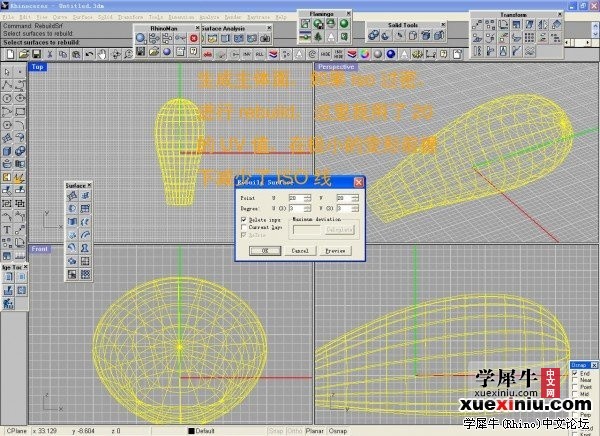Select the Rectangle tool in left toolbar
Screen dimensions: 600x436
pyautogui.click(x=20, y=112)
